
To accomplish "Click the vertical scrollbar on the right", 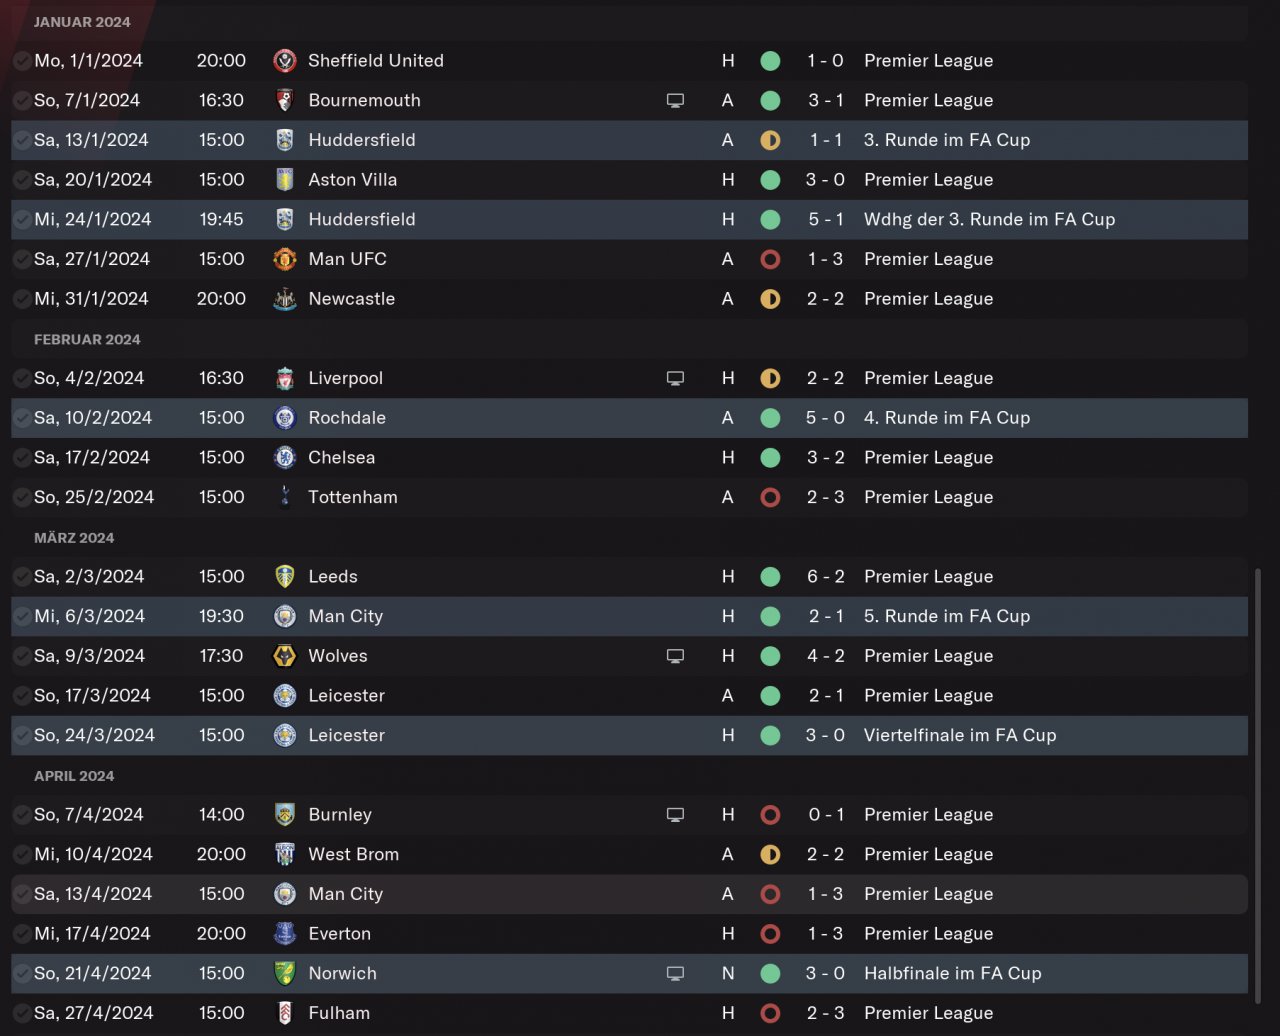I will (x=1258, y=780).
